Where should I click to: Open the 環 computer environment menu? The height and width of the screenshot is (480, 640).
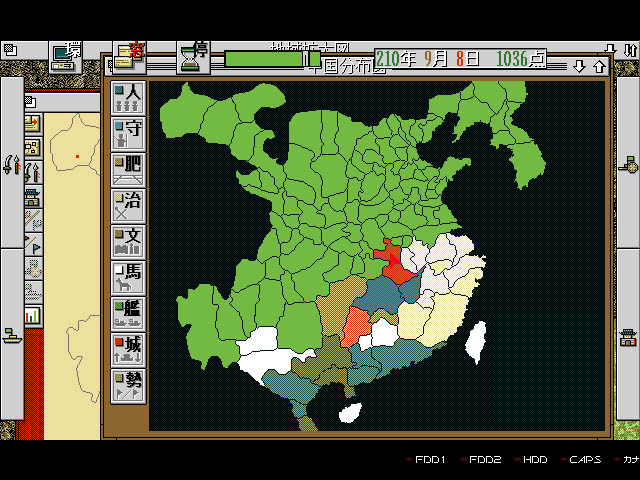[x=66, y=57]
